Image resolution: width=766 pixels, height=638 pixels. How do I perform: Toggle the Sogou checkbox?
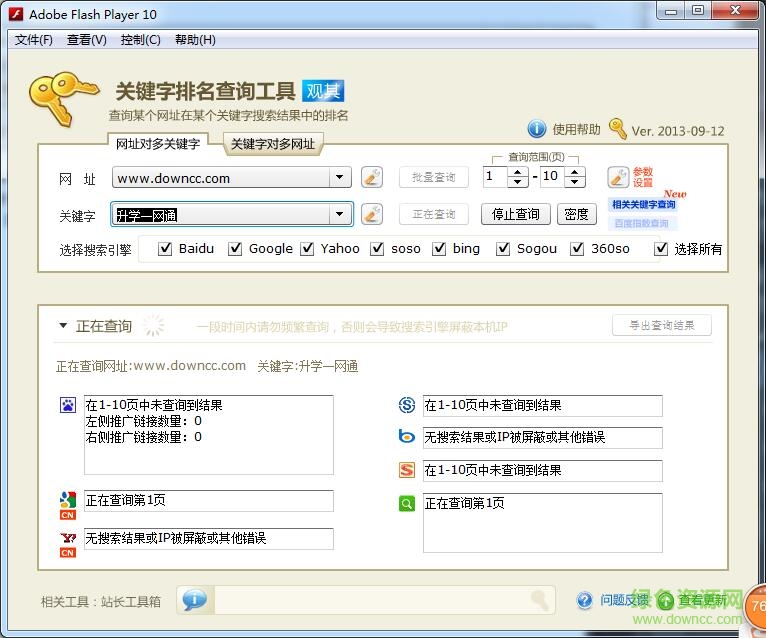[503, 249]
